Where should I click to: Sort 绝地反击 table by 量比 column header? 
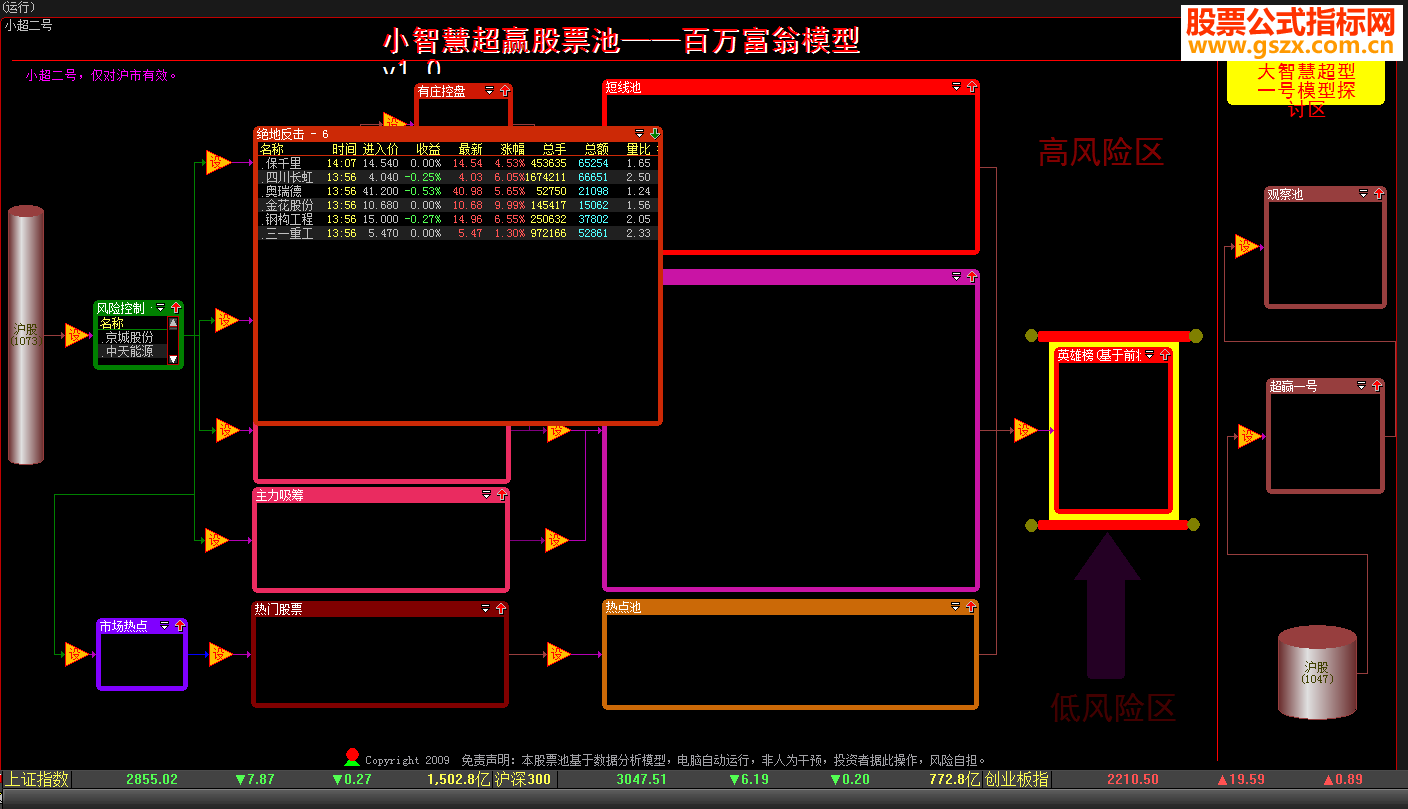[x=638, y=149]
